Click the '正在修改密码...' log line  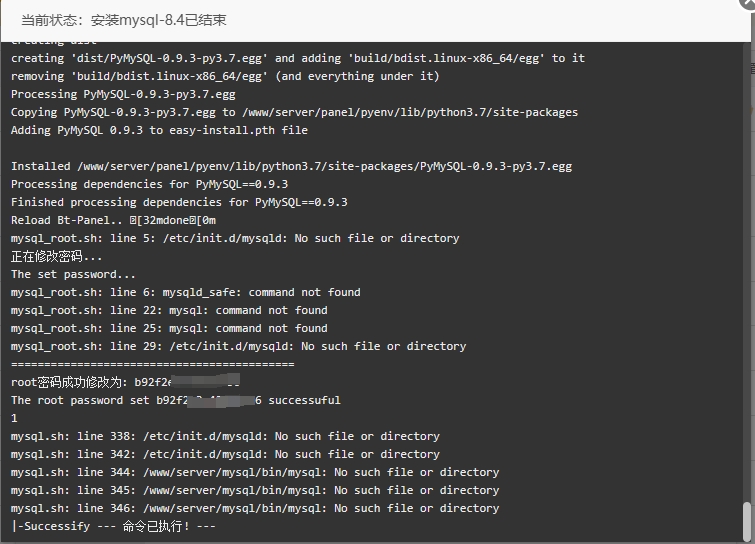pyautogui.click(x=56, y=257)
